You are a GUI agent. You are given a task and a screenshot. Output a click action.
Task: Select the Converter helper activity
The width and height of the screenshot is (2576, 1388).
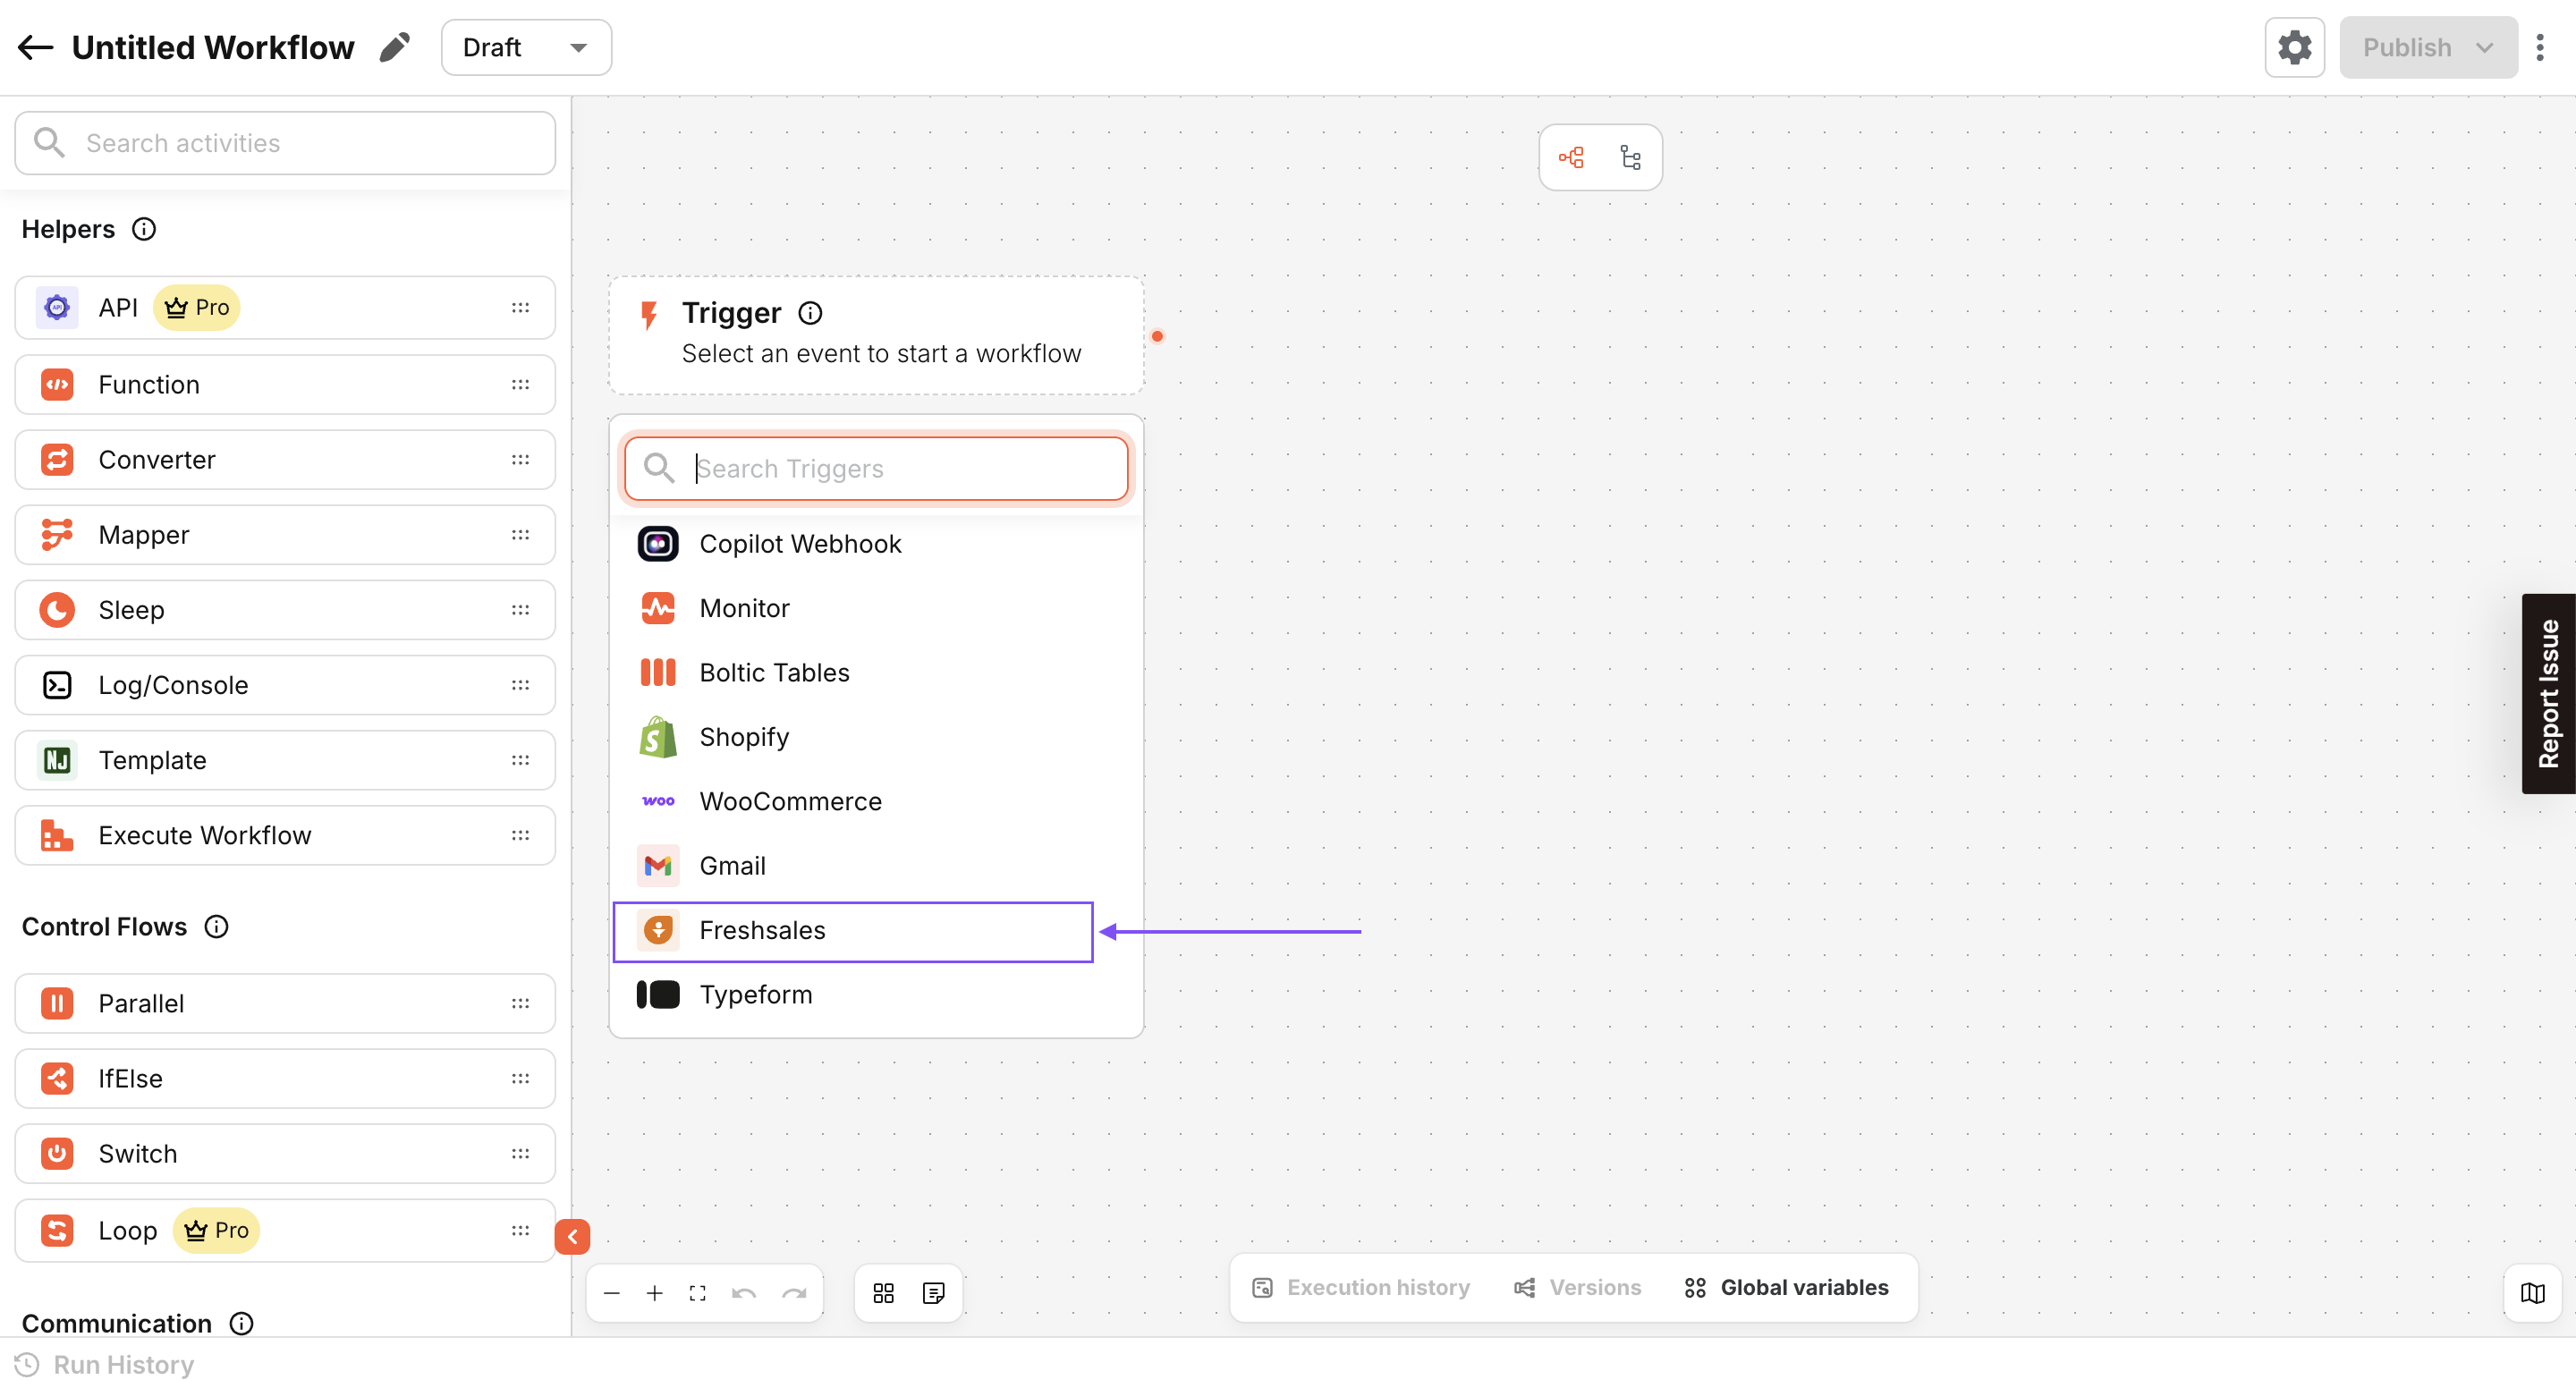click(285, 459)
